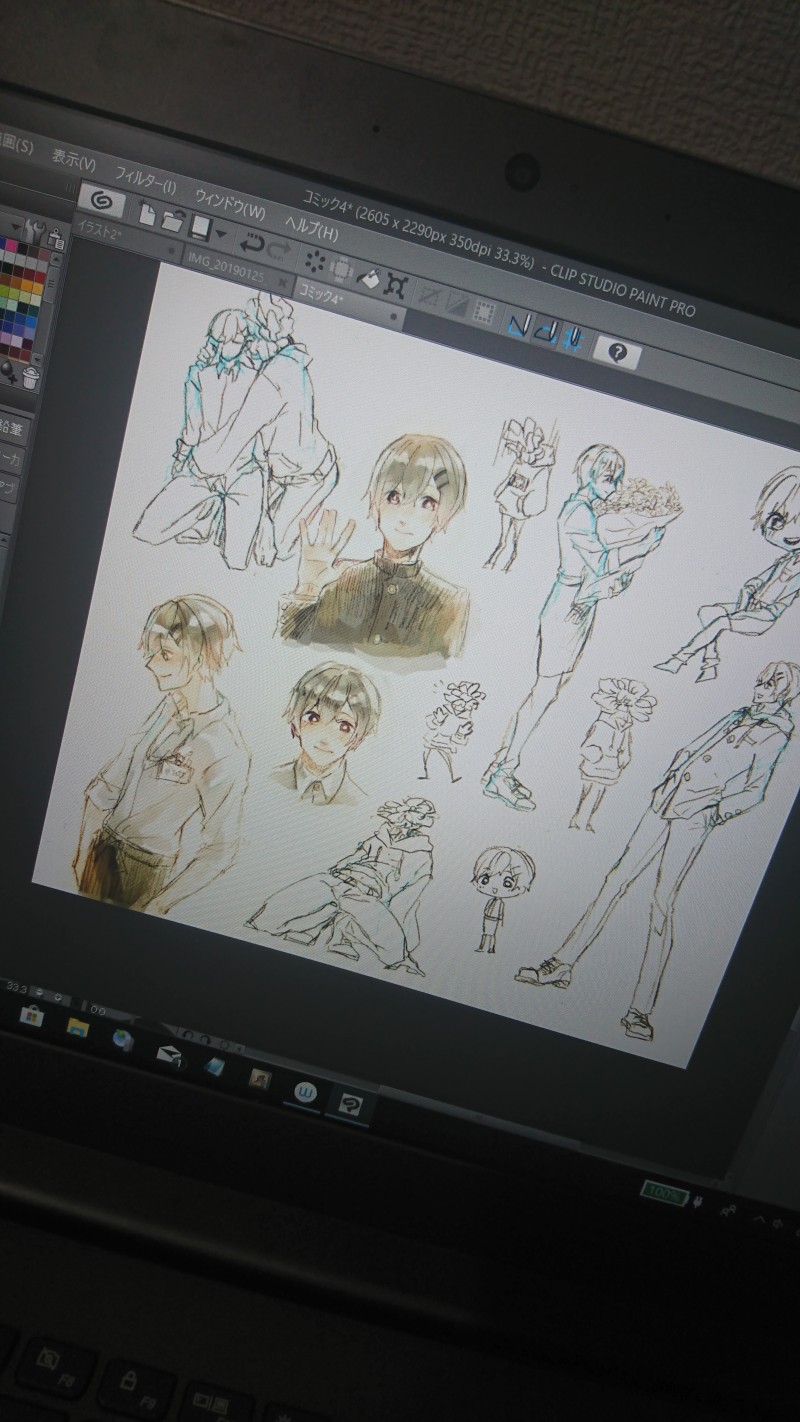This screenshot has height=1422, width=800.
Task: Undo the last action
Action: (250, 243)
